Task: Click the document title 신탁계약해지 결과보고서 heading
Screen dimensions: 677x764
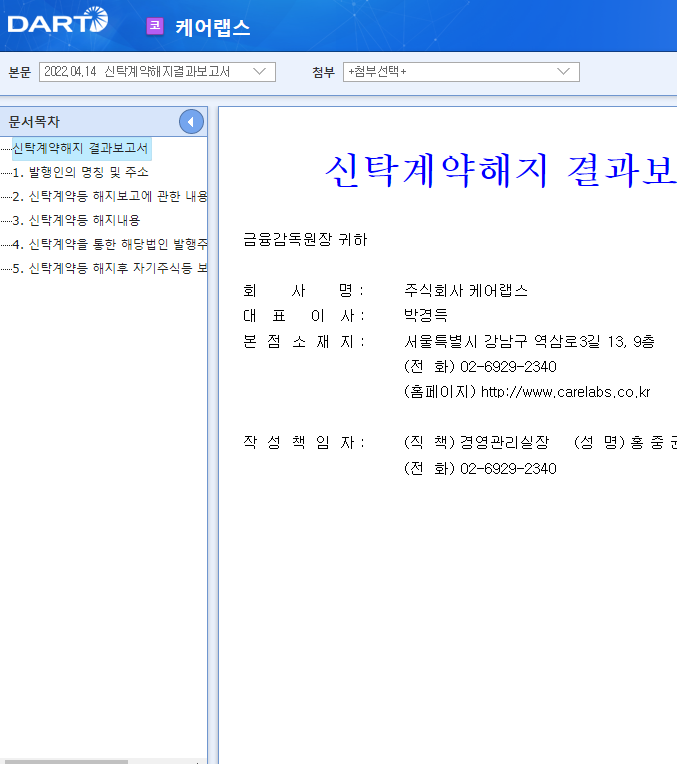Action: tap(501, 171)
